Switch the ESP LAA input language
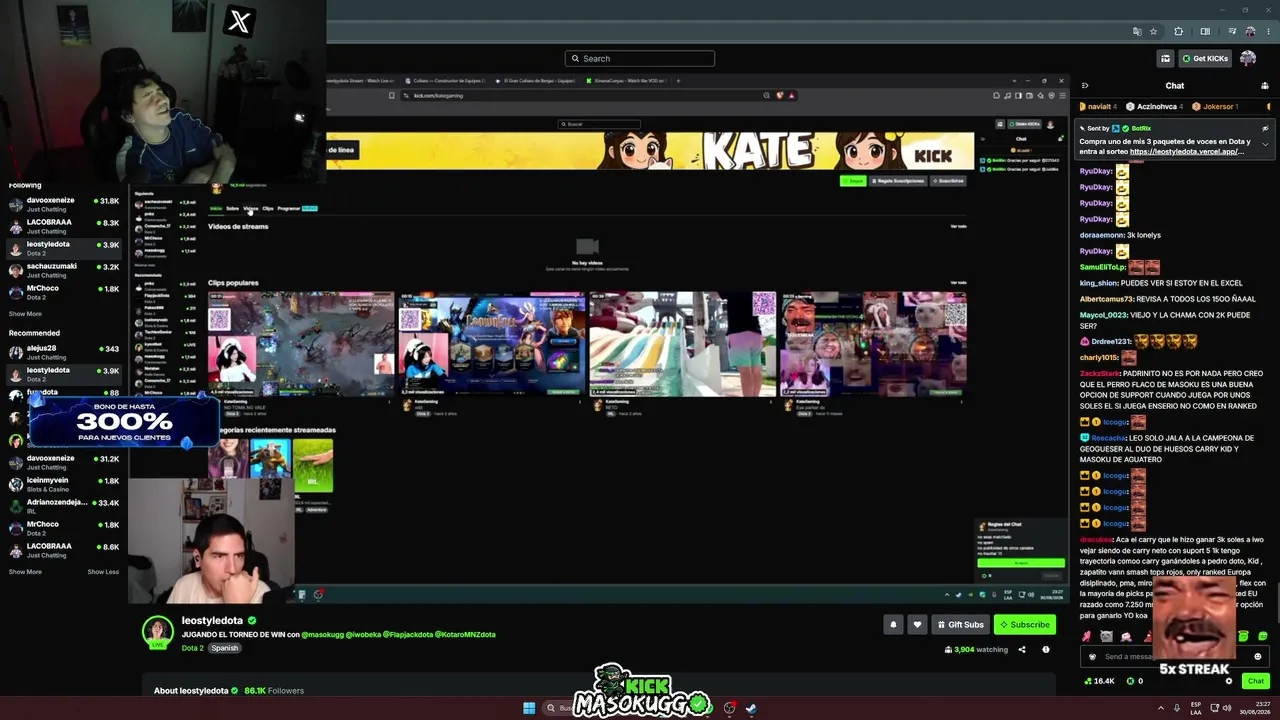The height and width of the screenshot is (720, 1280). (x=1196, y=708)
